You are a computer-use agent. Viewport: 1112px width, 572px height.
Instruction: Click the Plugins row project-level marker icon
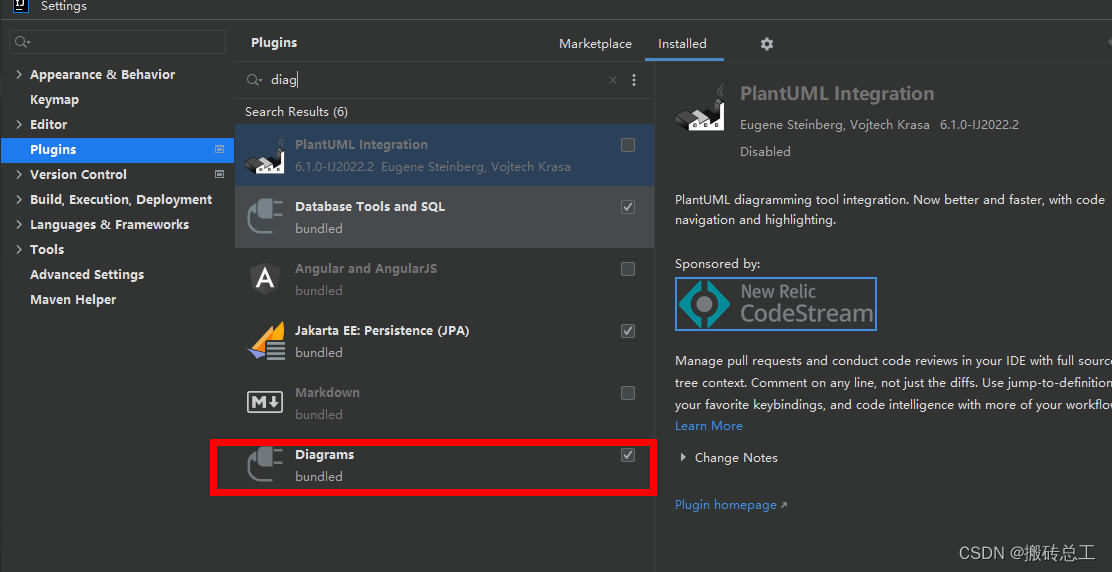(219, 150)
